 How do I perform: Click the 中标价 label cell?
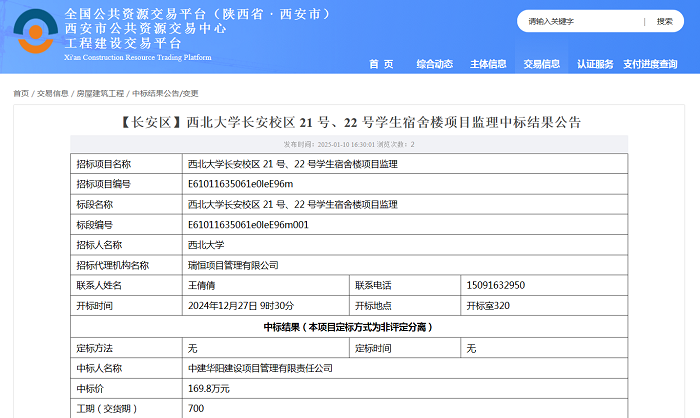tap(126, 389)
